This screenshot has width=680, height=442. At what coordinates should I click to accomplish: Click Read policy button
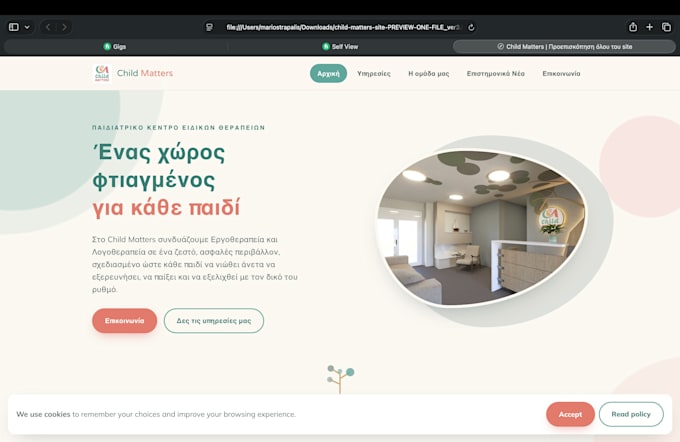pyautogui.click(x=631, y=414)
